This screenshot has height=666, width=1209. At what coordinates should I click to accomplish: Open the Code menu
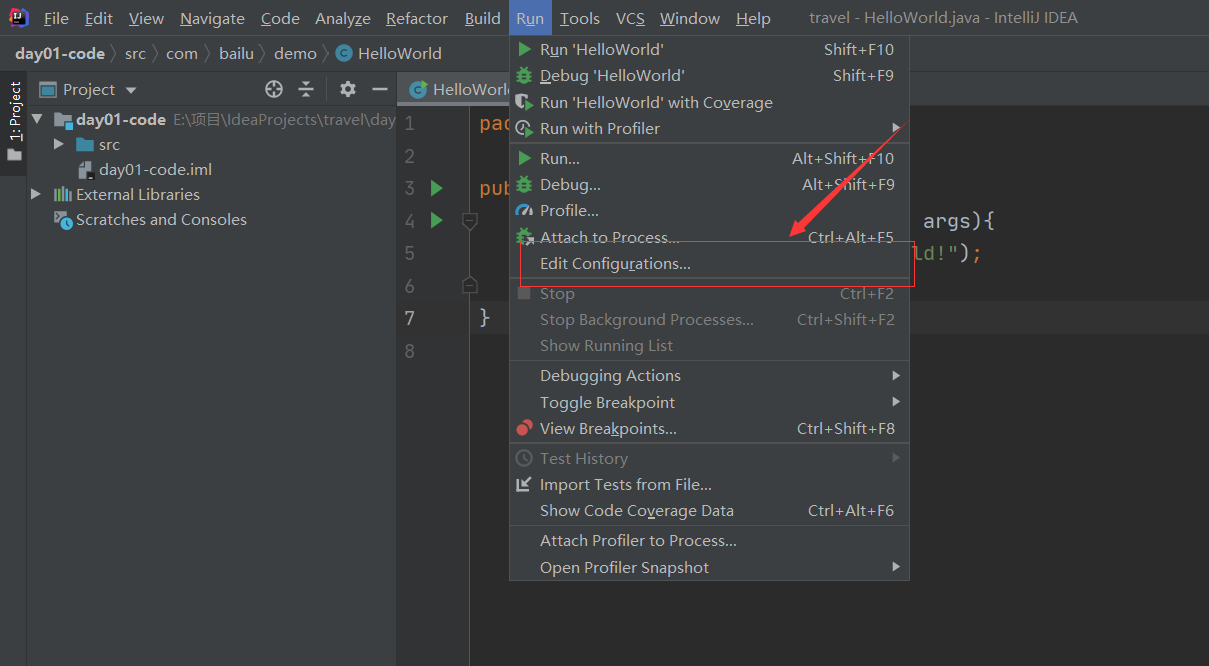tap(280, 19)
